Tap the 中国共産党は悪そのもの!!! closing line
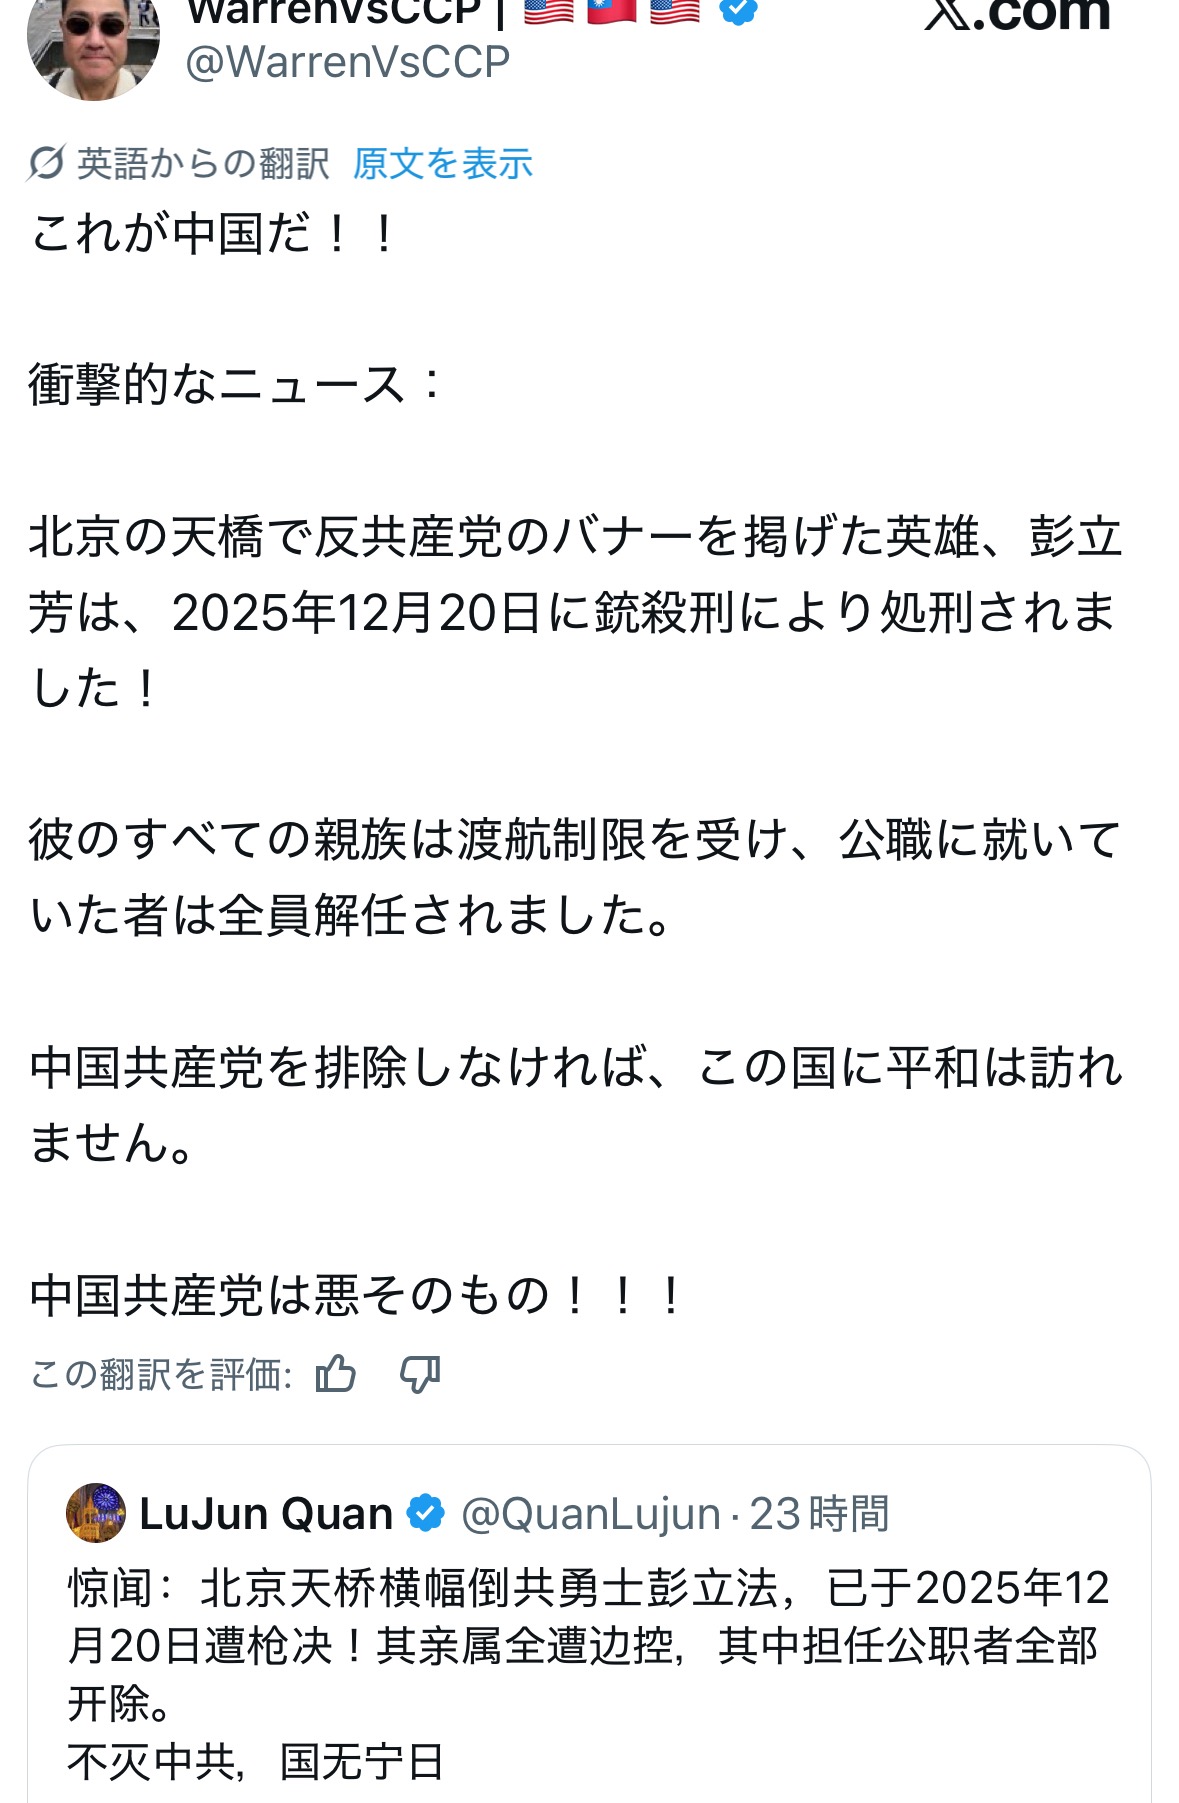1179x1803 pixels. pyautogui.click(x=356, y=1296)
